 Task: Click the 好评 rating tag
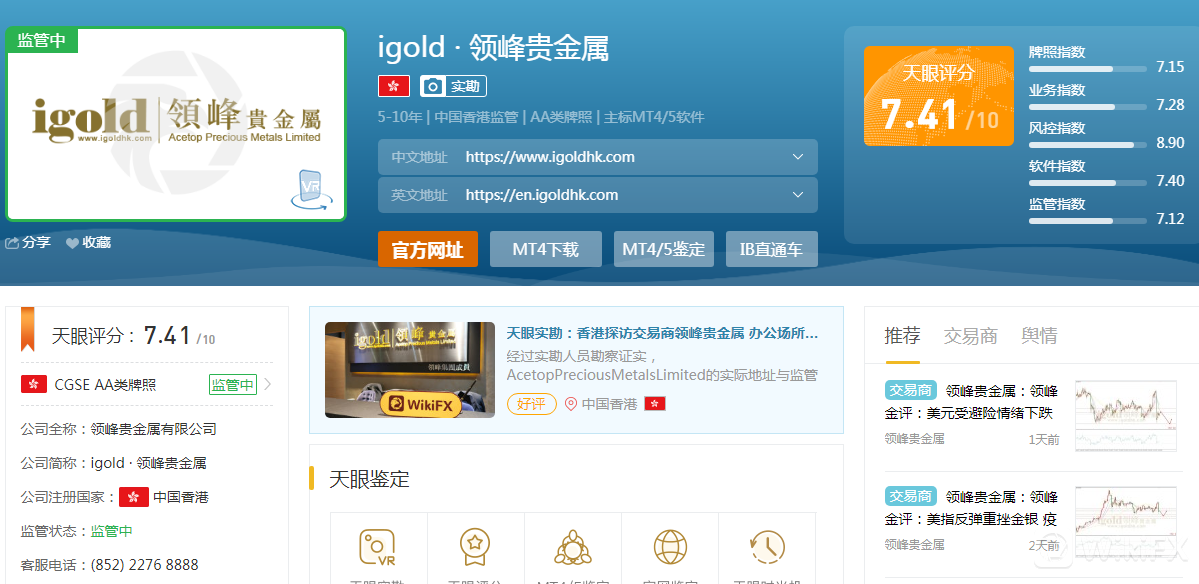(531, 404)
